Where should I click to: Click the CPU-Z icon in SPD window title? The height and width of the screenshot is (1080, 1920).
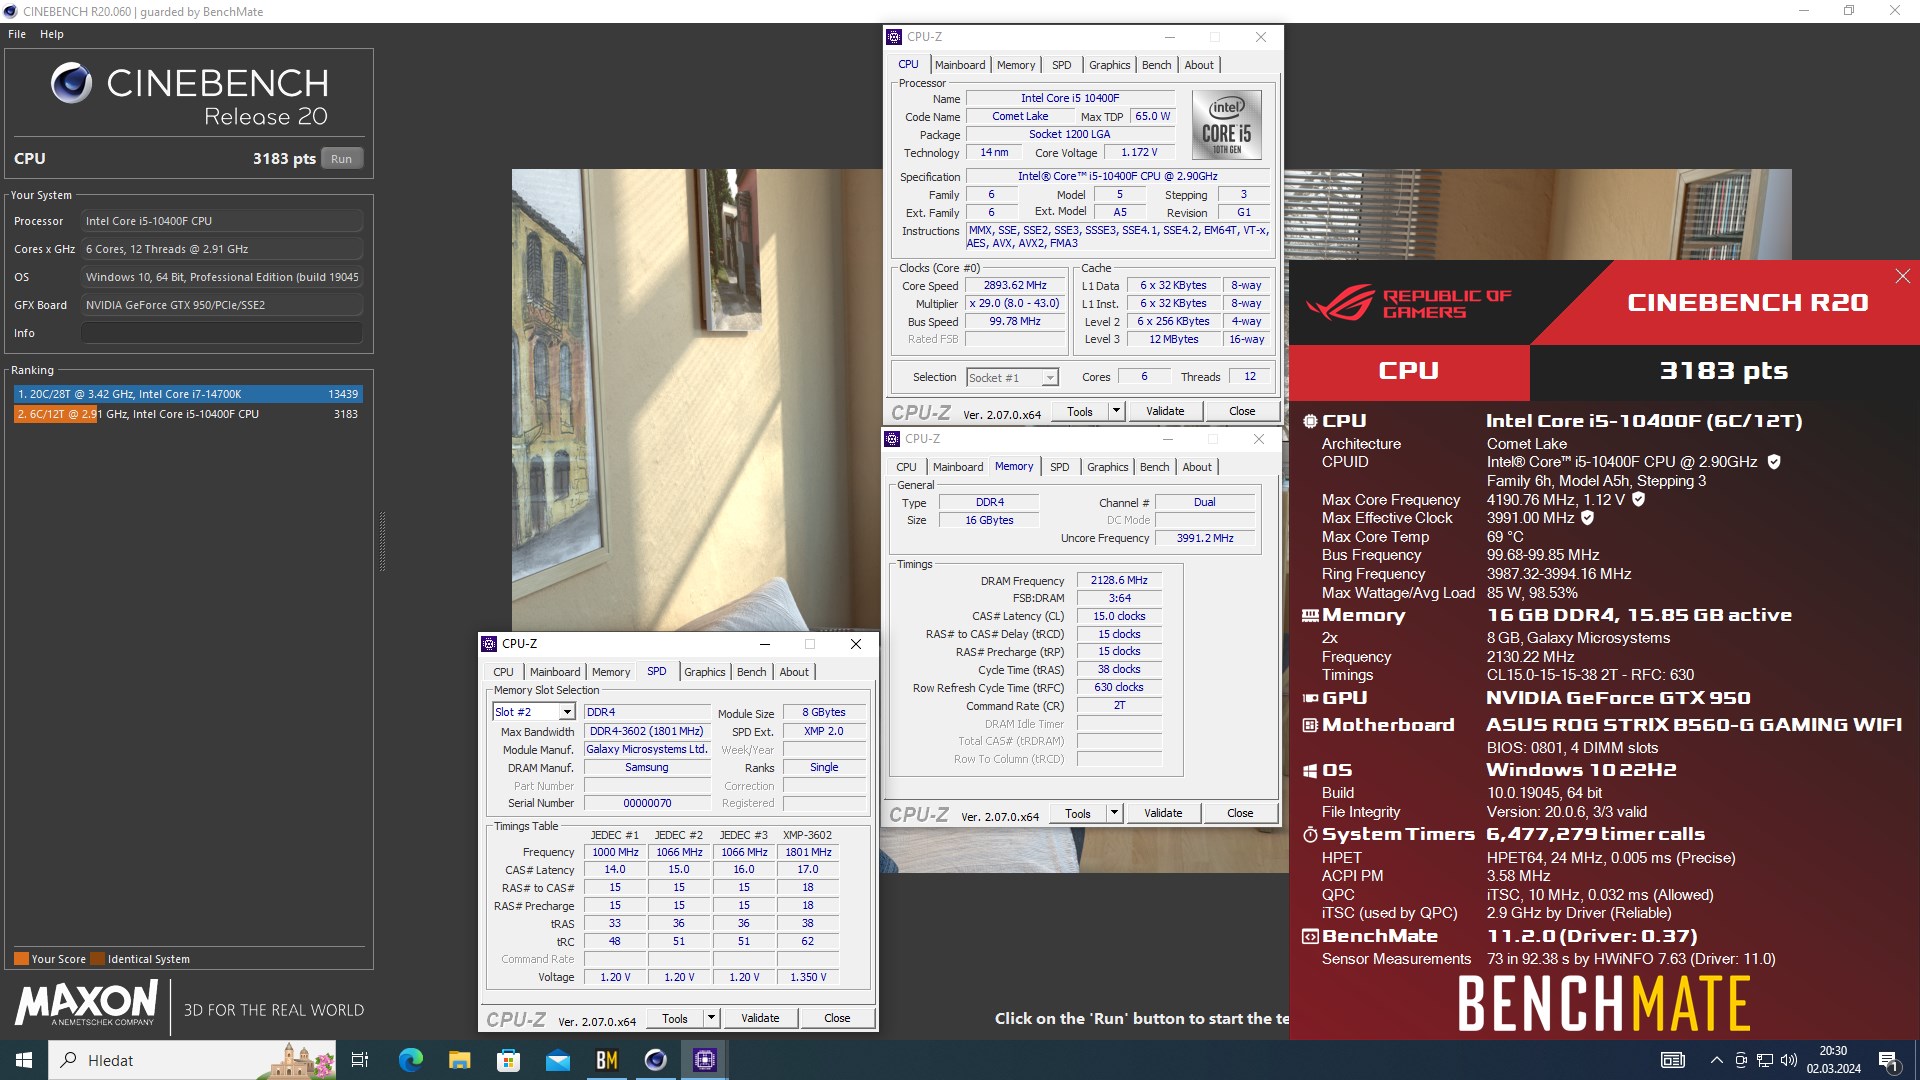click(x=489, y=644)
